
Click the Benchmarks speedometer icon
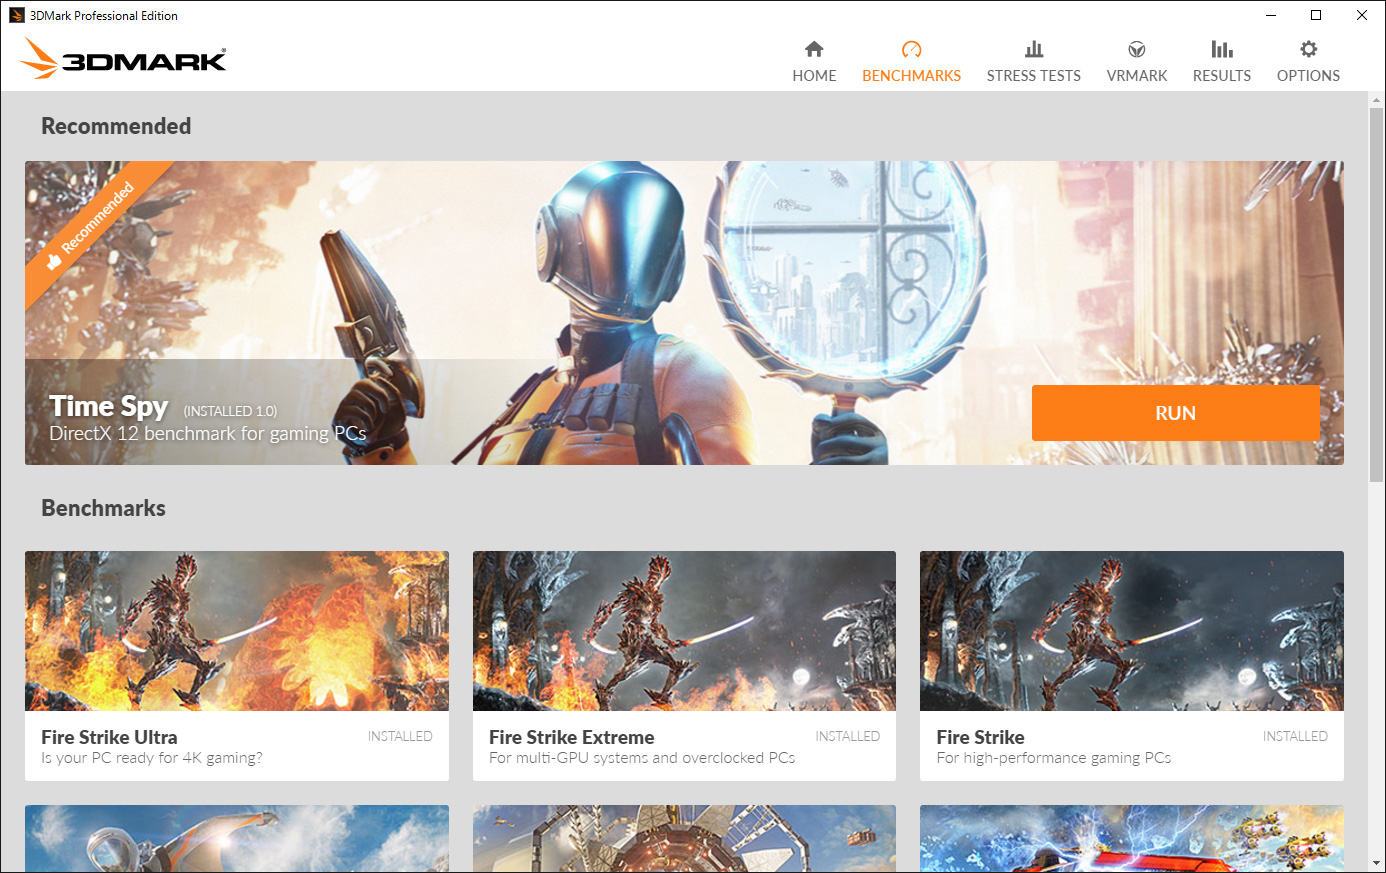coord(911,49)
